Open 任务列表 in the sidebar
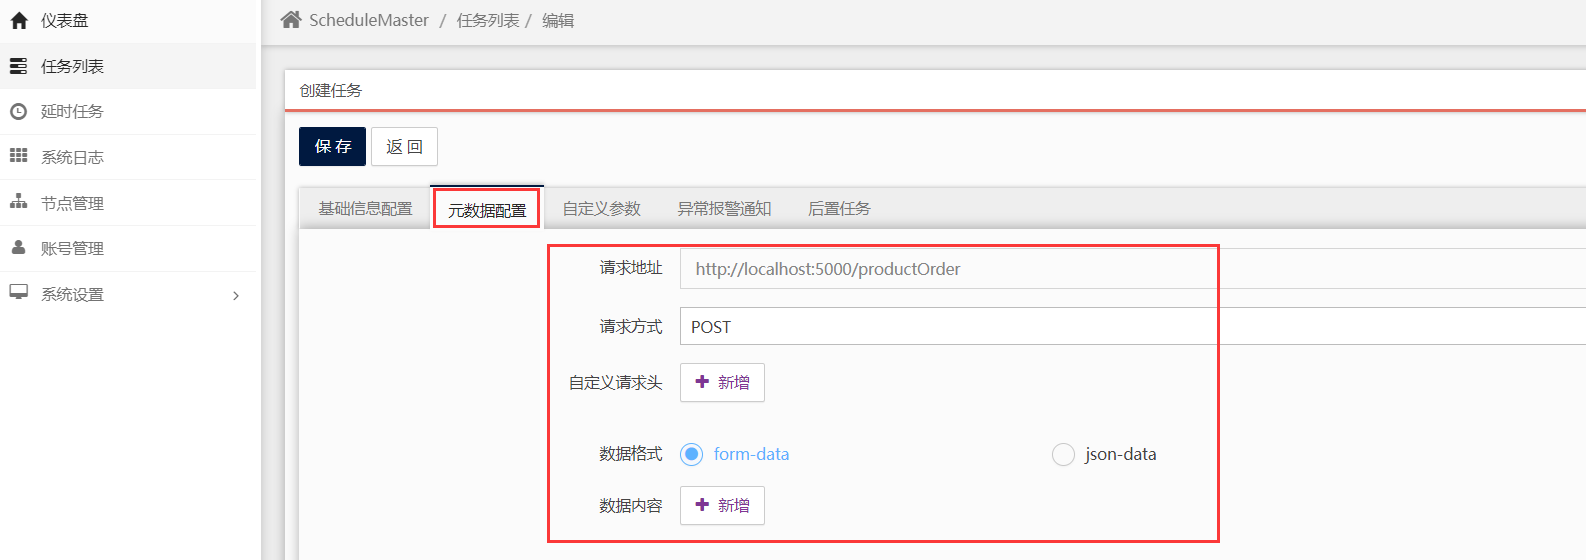1586x560 pixels. [x=128, y=66]
